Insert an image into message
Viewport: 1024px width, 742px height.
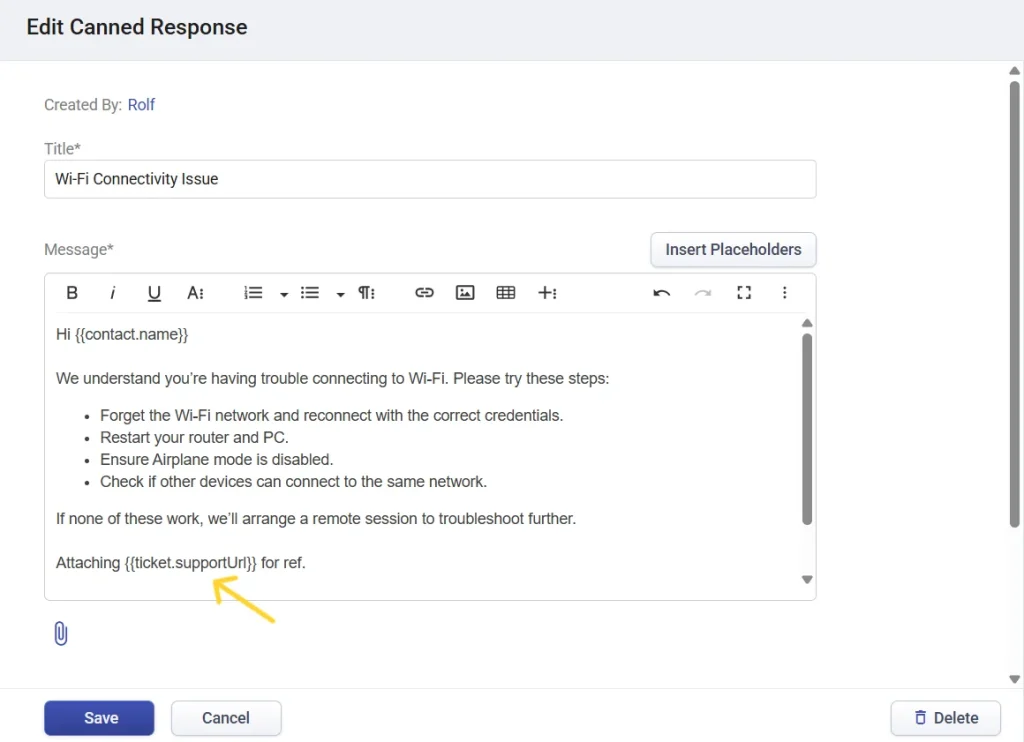coord(465,293)
